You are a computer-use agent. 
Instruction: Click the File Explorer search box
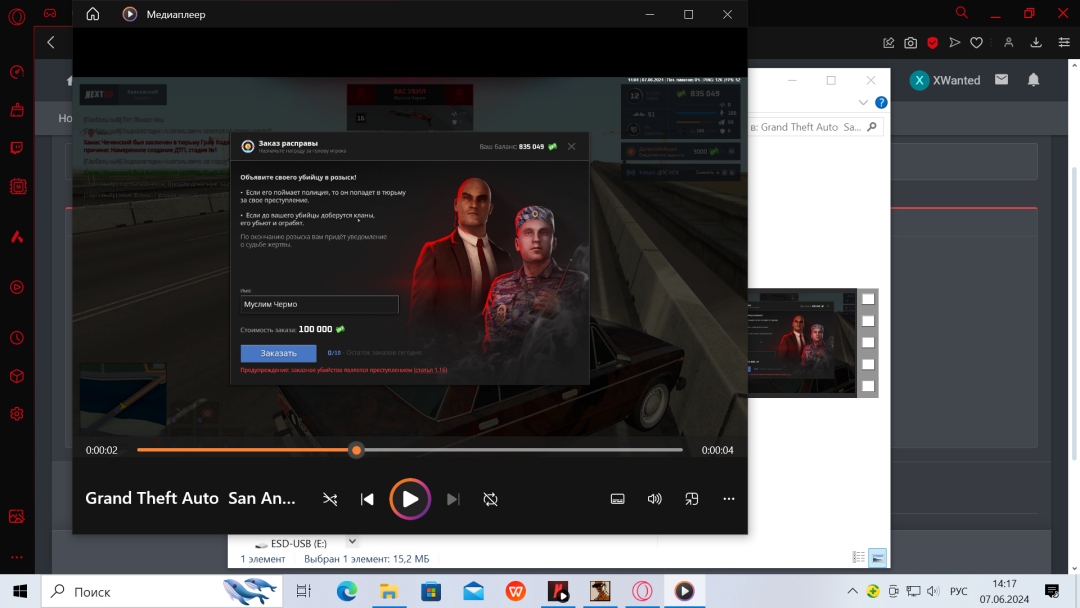[816, 127]
